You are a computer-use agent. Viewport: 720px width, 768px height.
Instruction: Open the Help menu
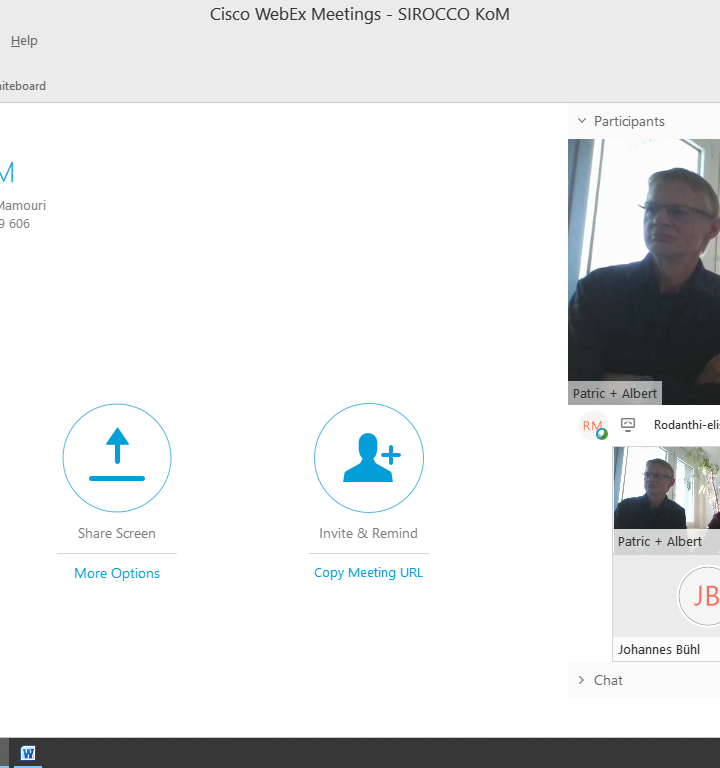[x=24, y=41]
